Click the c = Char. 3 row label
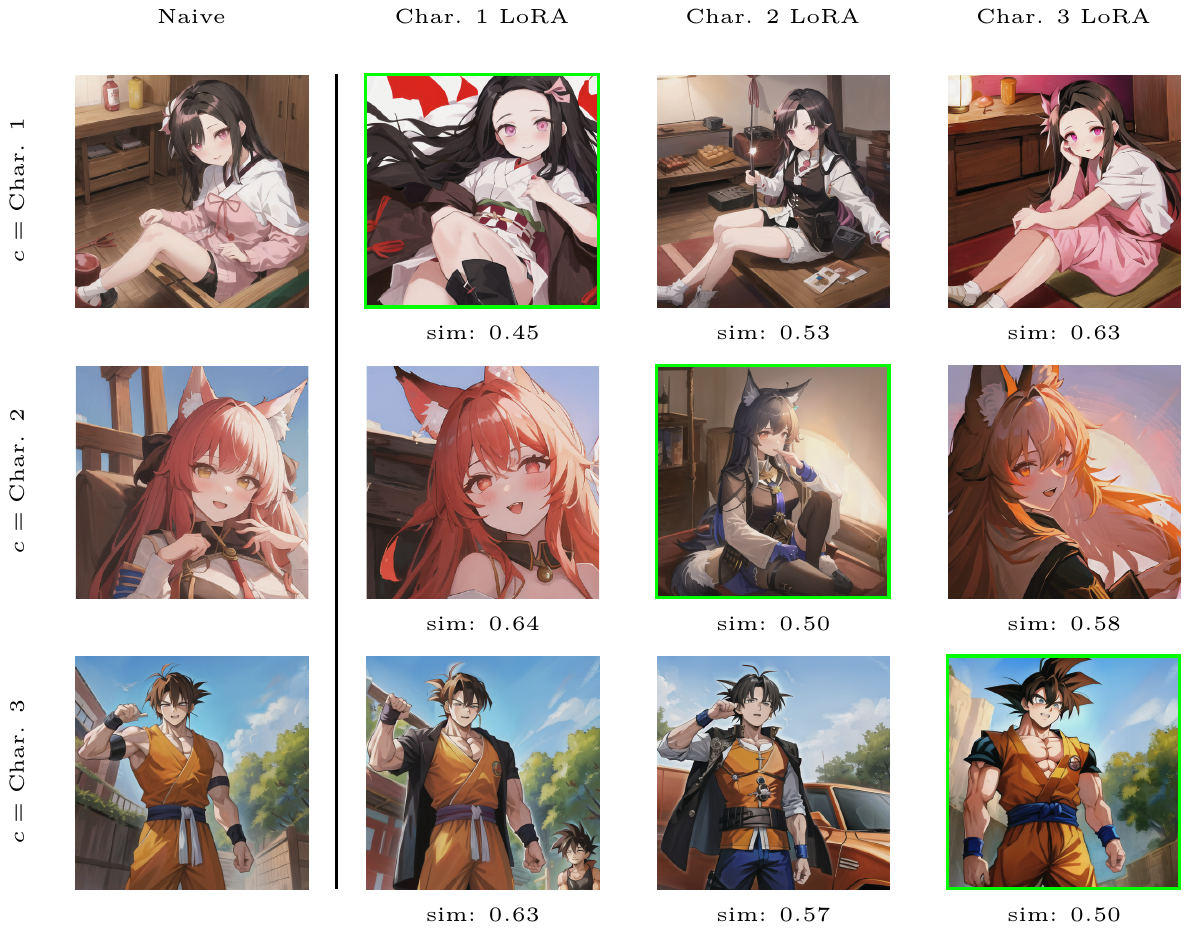This screenshot has height=930, width=1201. point(20,773)
